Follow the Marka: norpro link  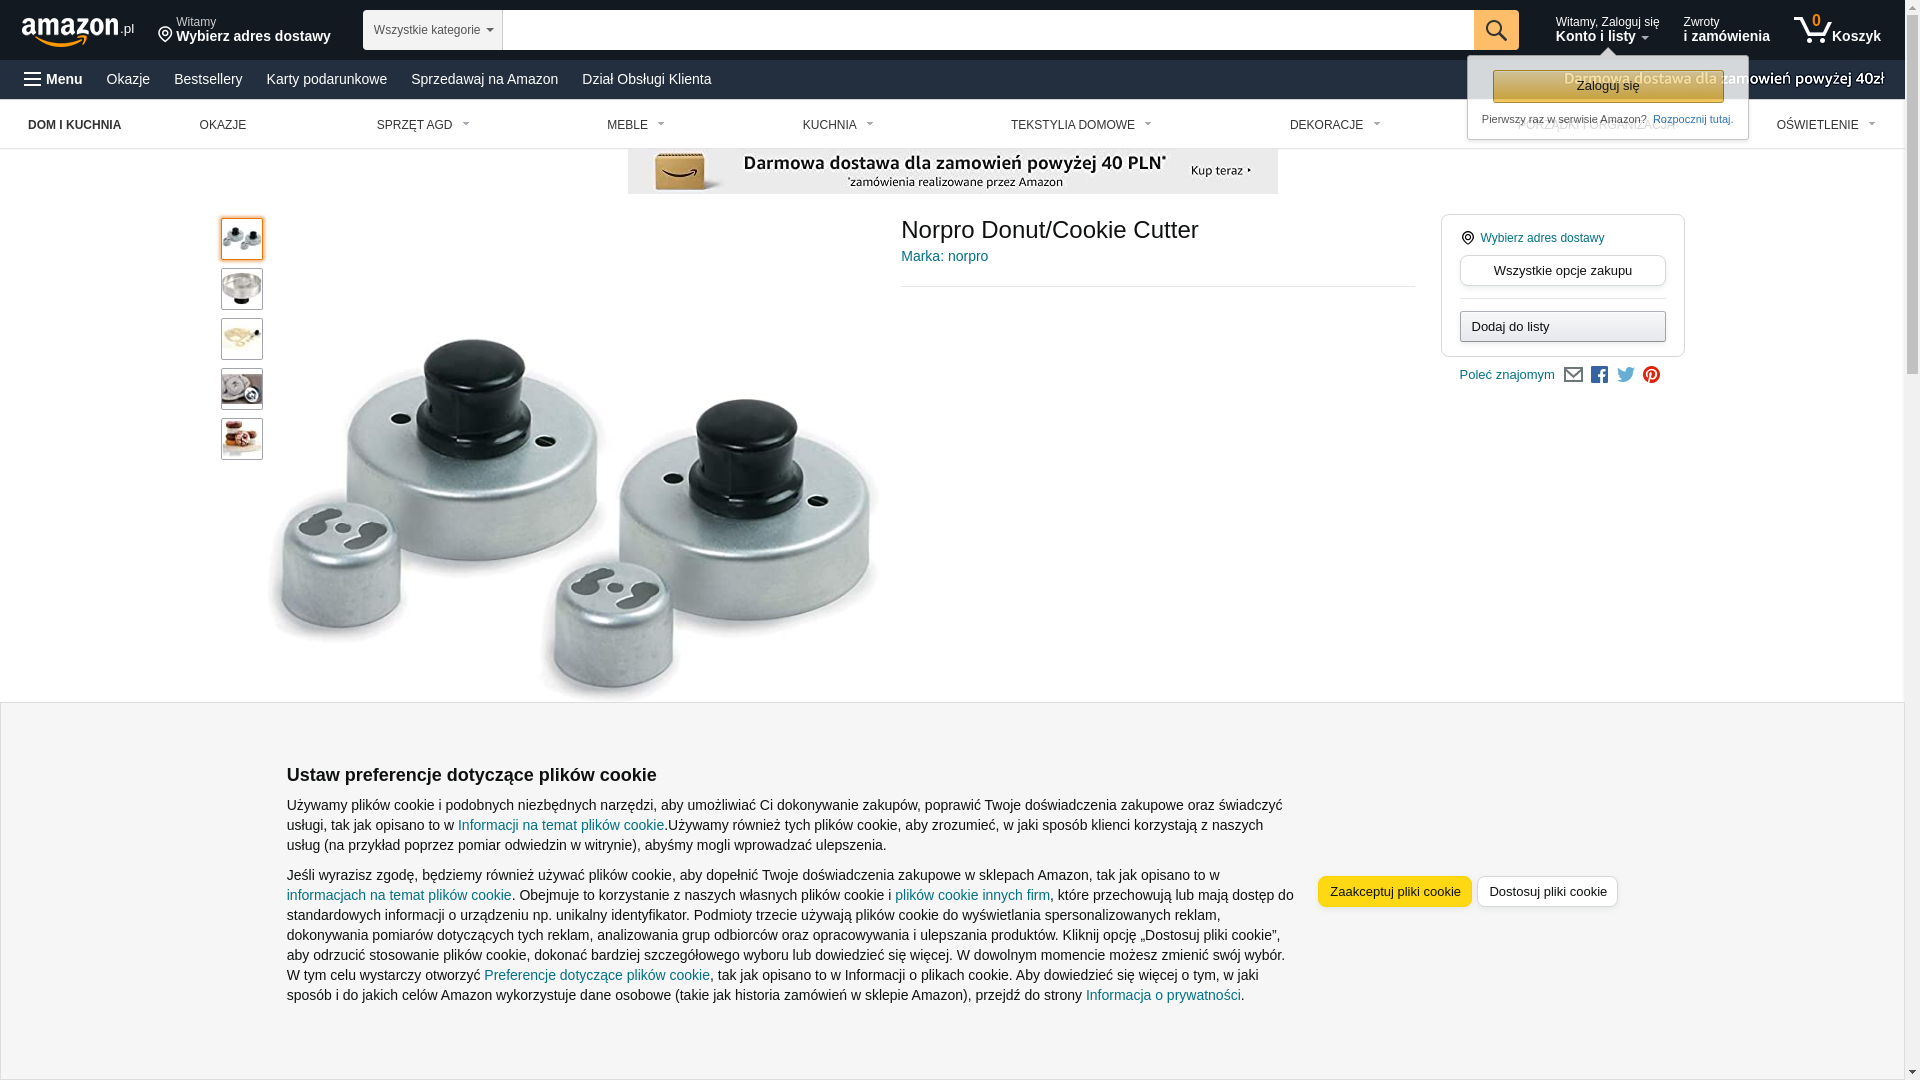pyautogui.click(x=944, y=256)
